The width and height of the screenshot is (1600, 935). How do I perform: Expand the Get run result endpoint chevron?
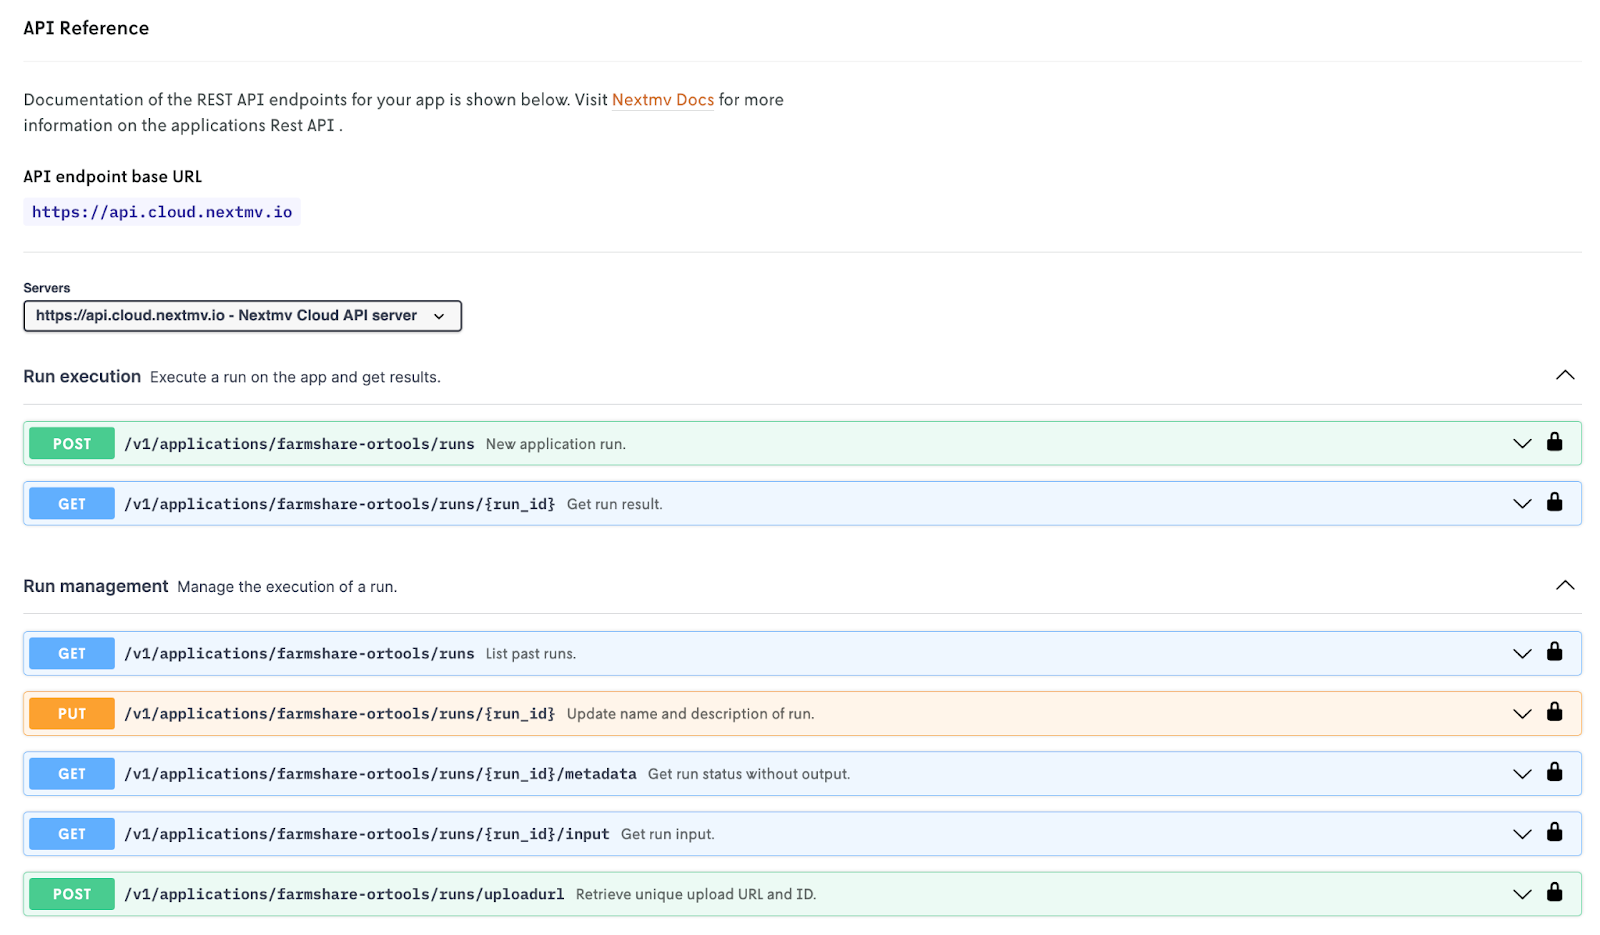1522,504
